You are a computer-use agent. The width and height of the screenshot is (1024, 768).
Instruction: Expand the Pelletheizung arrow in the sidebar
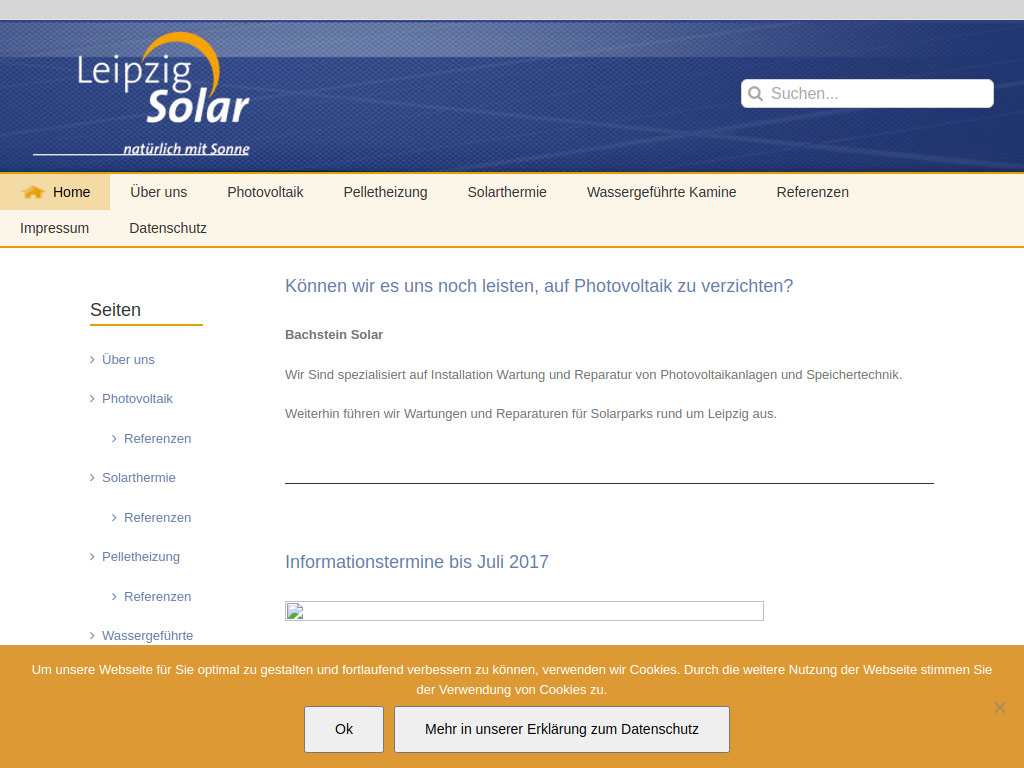coord(91,556)
